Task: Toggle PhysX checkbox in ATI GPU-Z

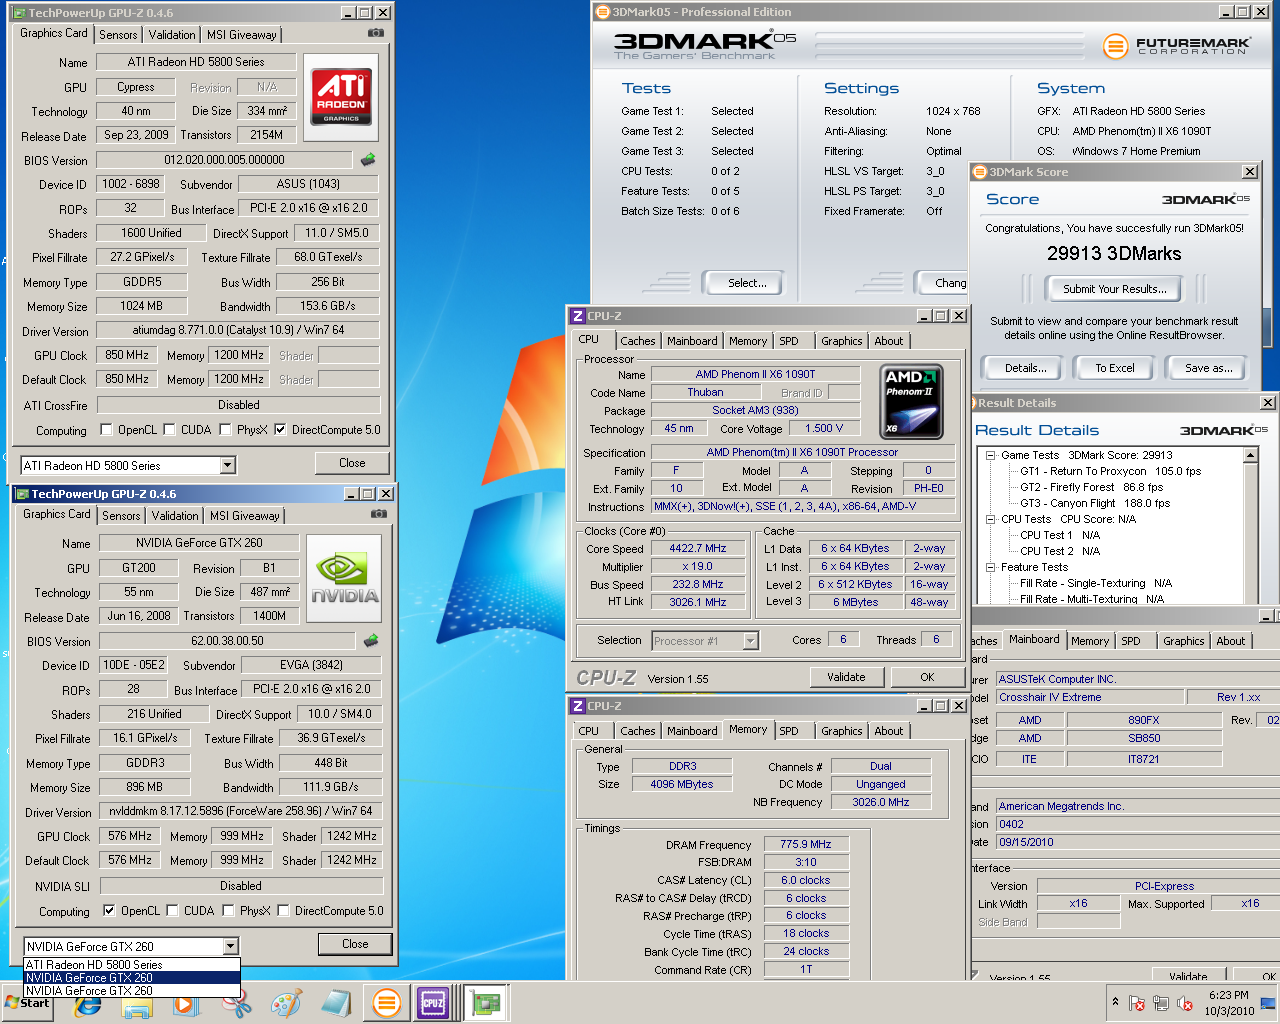Action: click(x=225, y=430)
